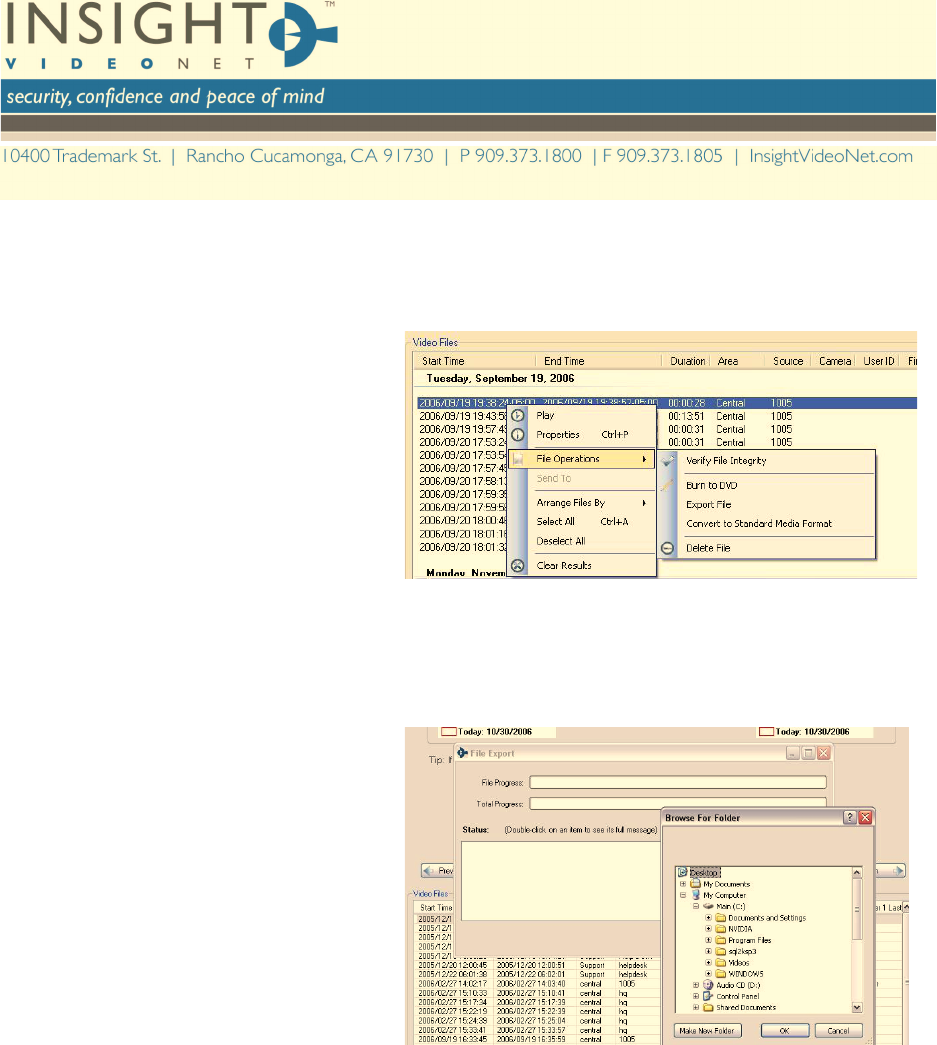The image size is (937, 1045).
Task: Select Convert to Standard Media Format
Action: click(759, 524)
